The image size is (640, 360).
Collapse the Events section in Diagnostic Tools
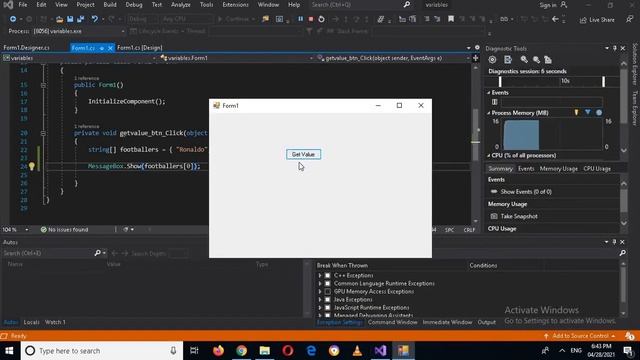[x=489, y=93]
